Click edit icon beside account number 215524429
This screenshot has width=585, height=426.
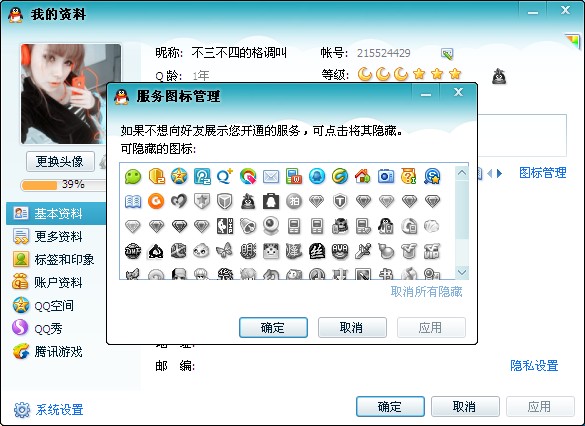coord(447,53)
